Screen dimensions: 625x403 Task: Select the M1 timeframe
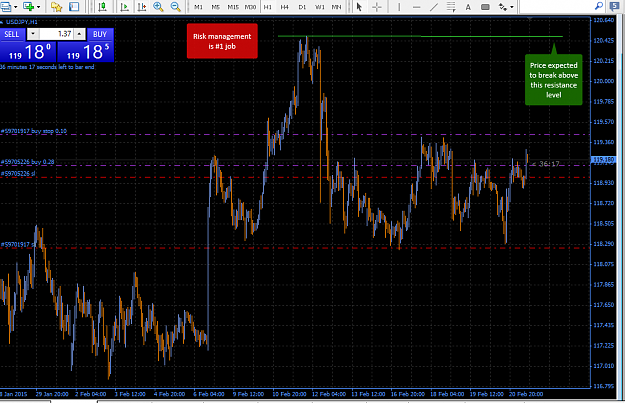198,7
